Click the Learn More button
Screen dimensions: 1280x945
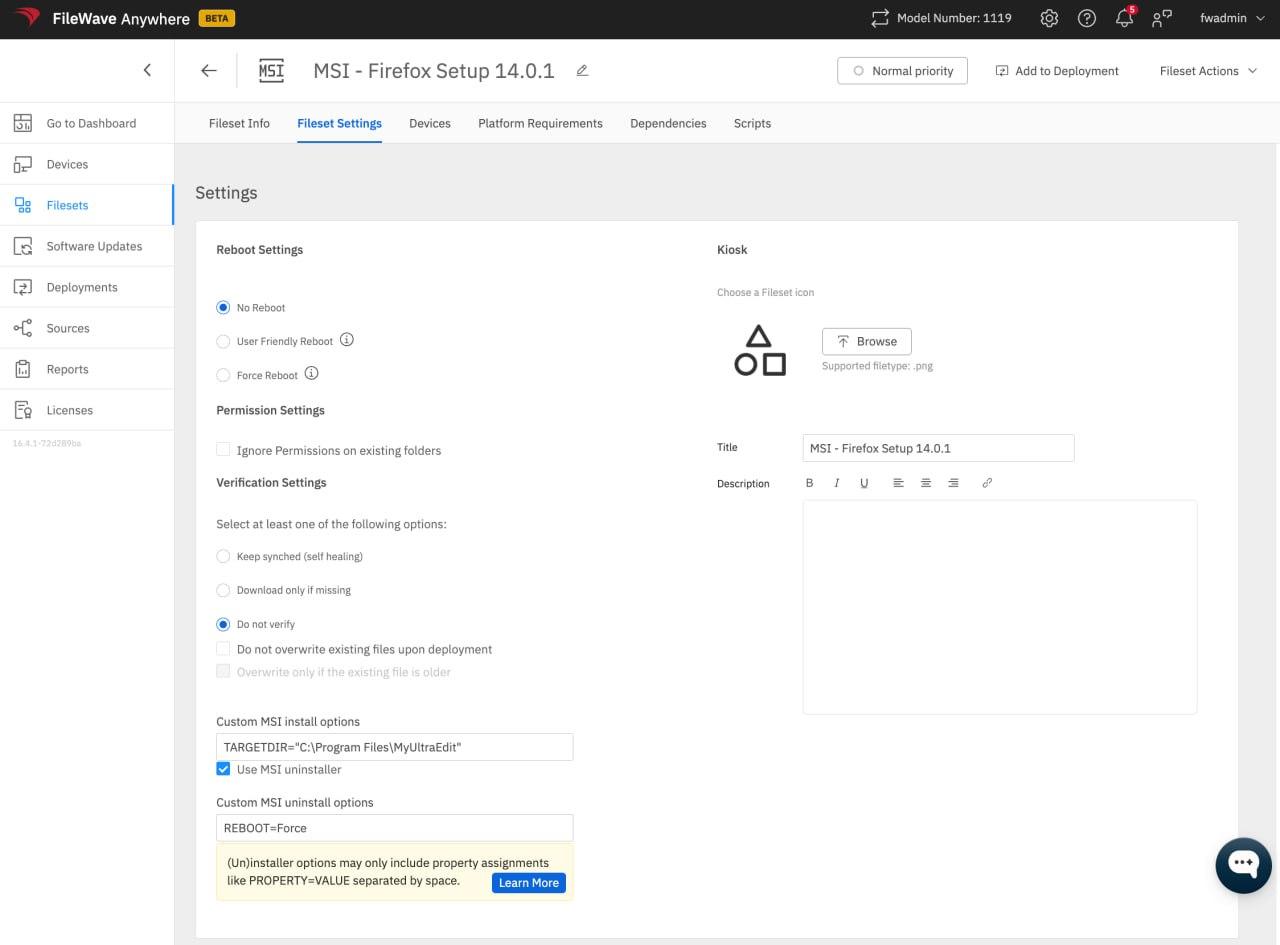529,883
